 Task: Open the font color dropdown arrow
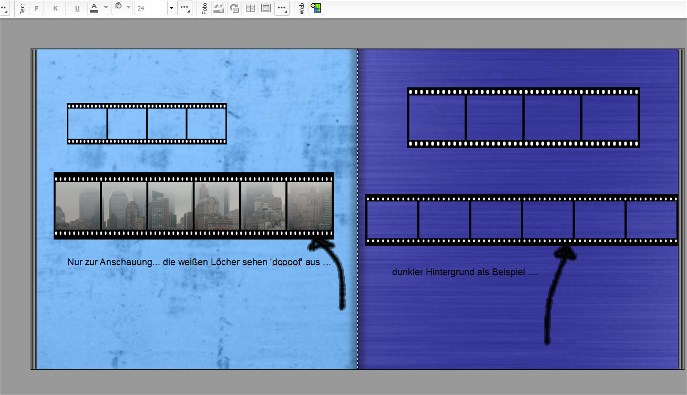click(x=106, y=7)
